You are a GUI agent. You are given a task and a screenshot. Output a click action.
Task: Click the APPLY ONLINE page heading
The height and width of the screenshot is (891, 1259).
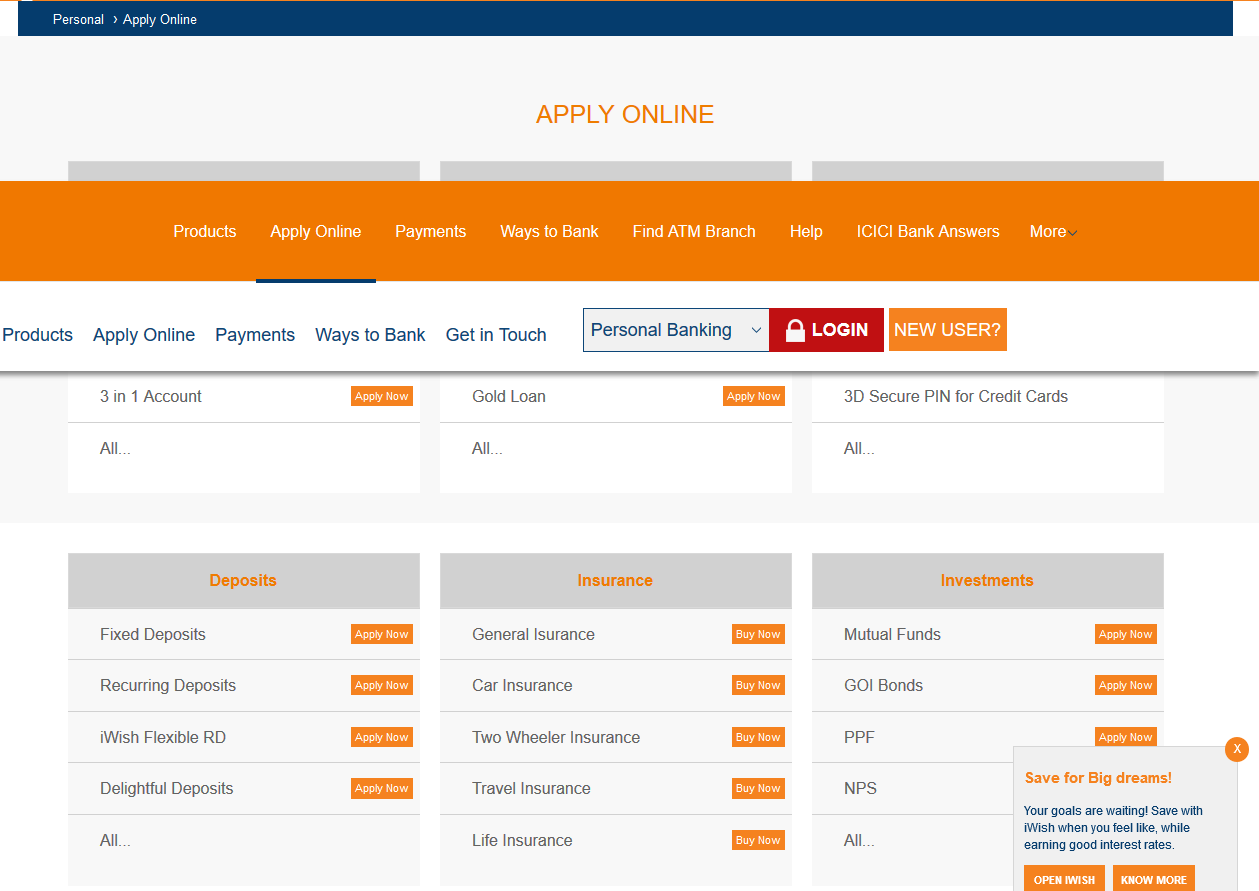[x=625, y=114]
